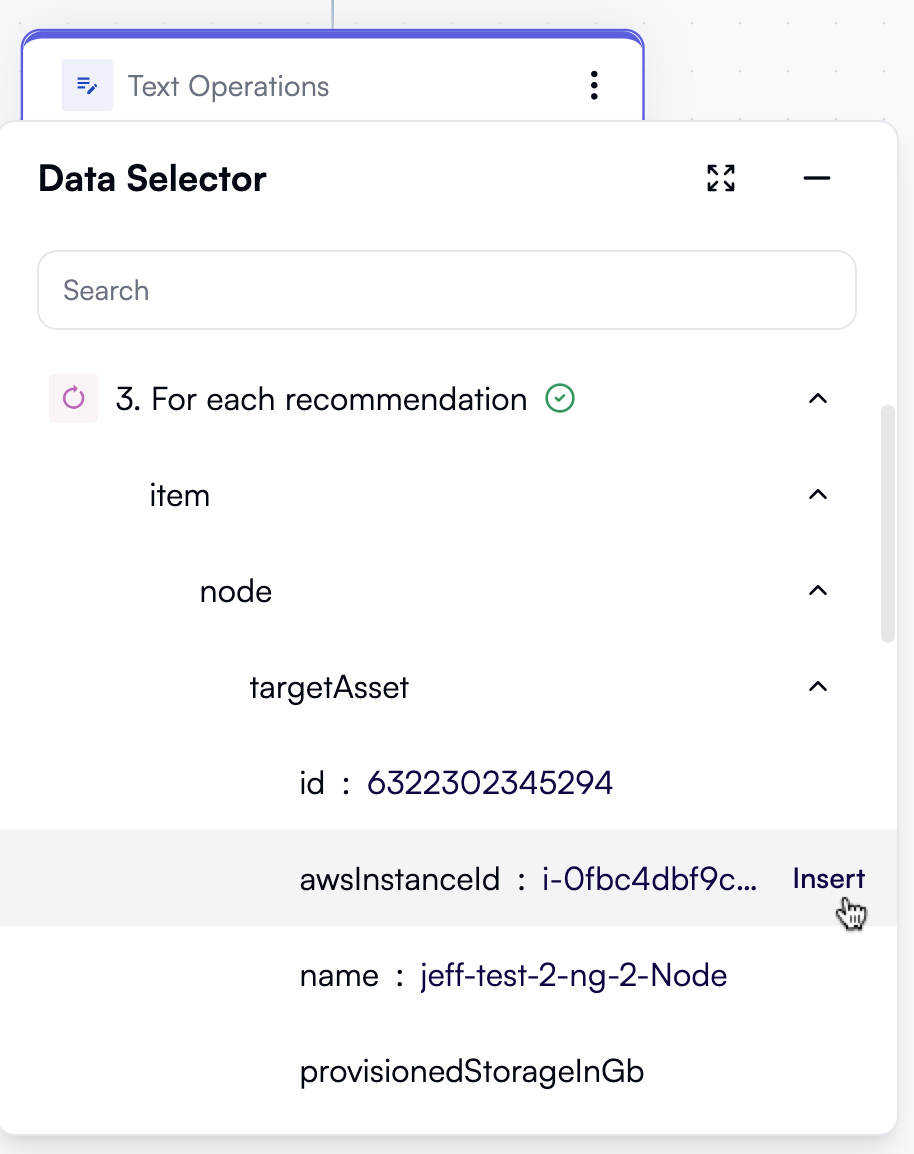The width and height of the screenshot is (914, 1154).
Task: Select the id value 6322302345294
Action: pos(489,783)
